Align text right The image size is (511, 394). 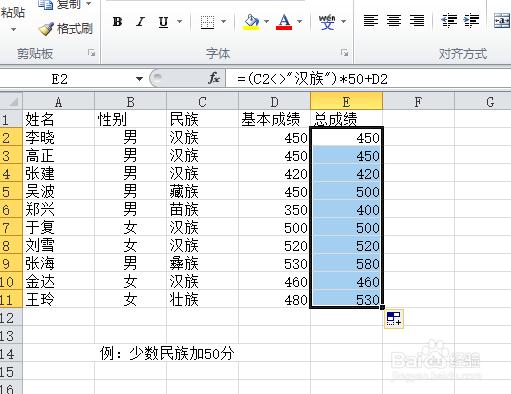click(x=417, y=21)
